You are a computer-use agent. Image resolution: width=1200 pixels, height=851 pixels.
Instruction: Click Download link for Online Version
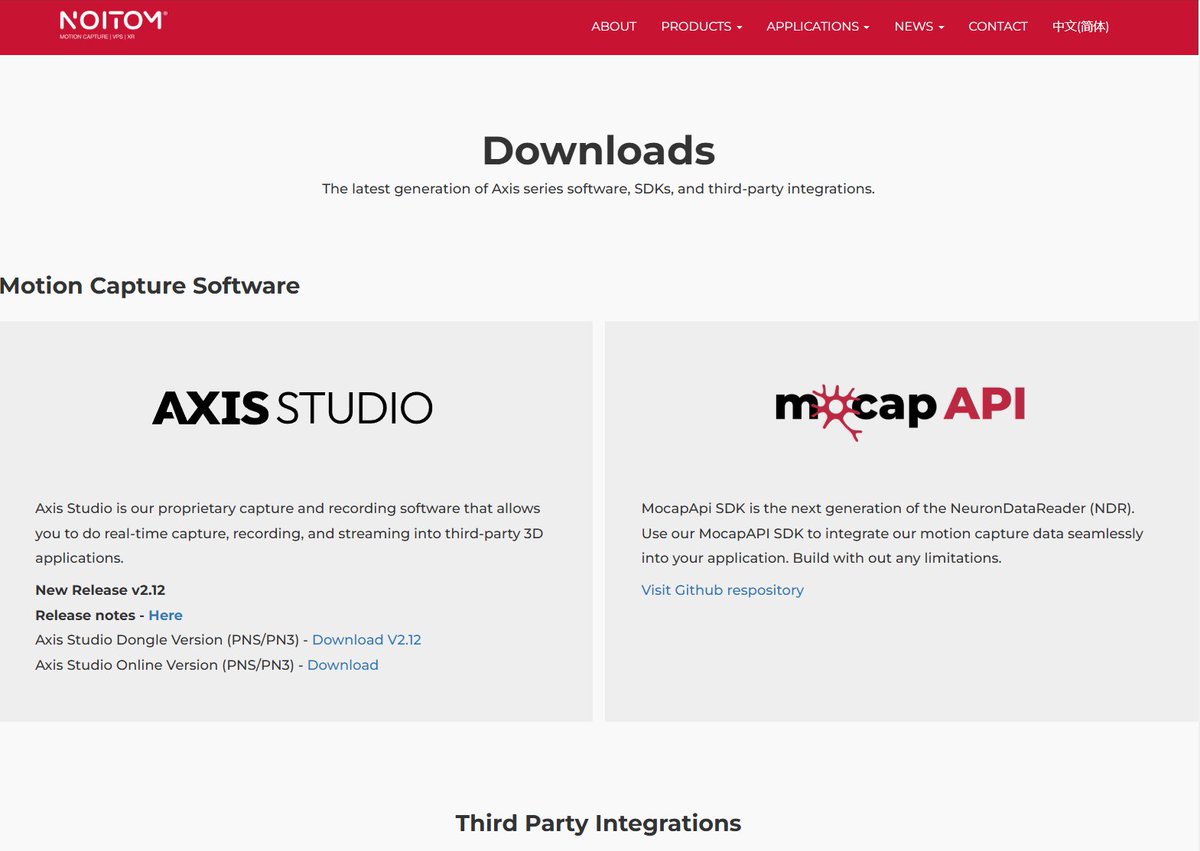click(343, 665)
